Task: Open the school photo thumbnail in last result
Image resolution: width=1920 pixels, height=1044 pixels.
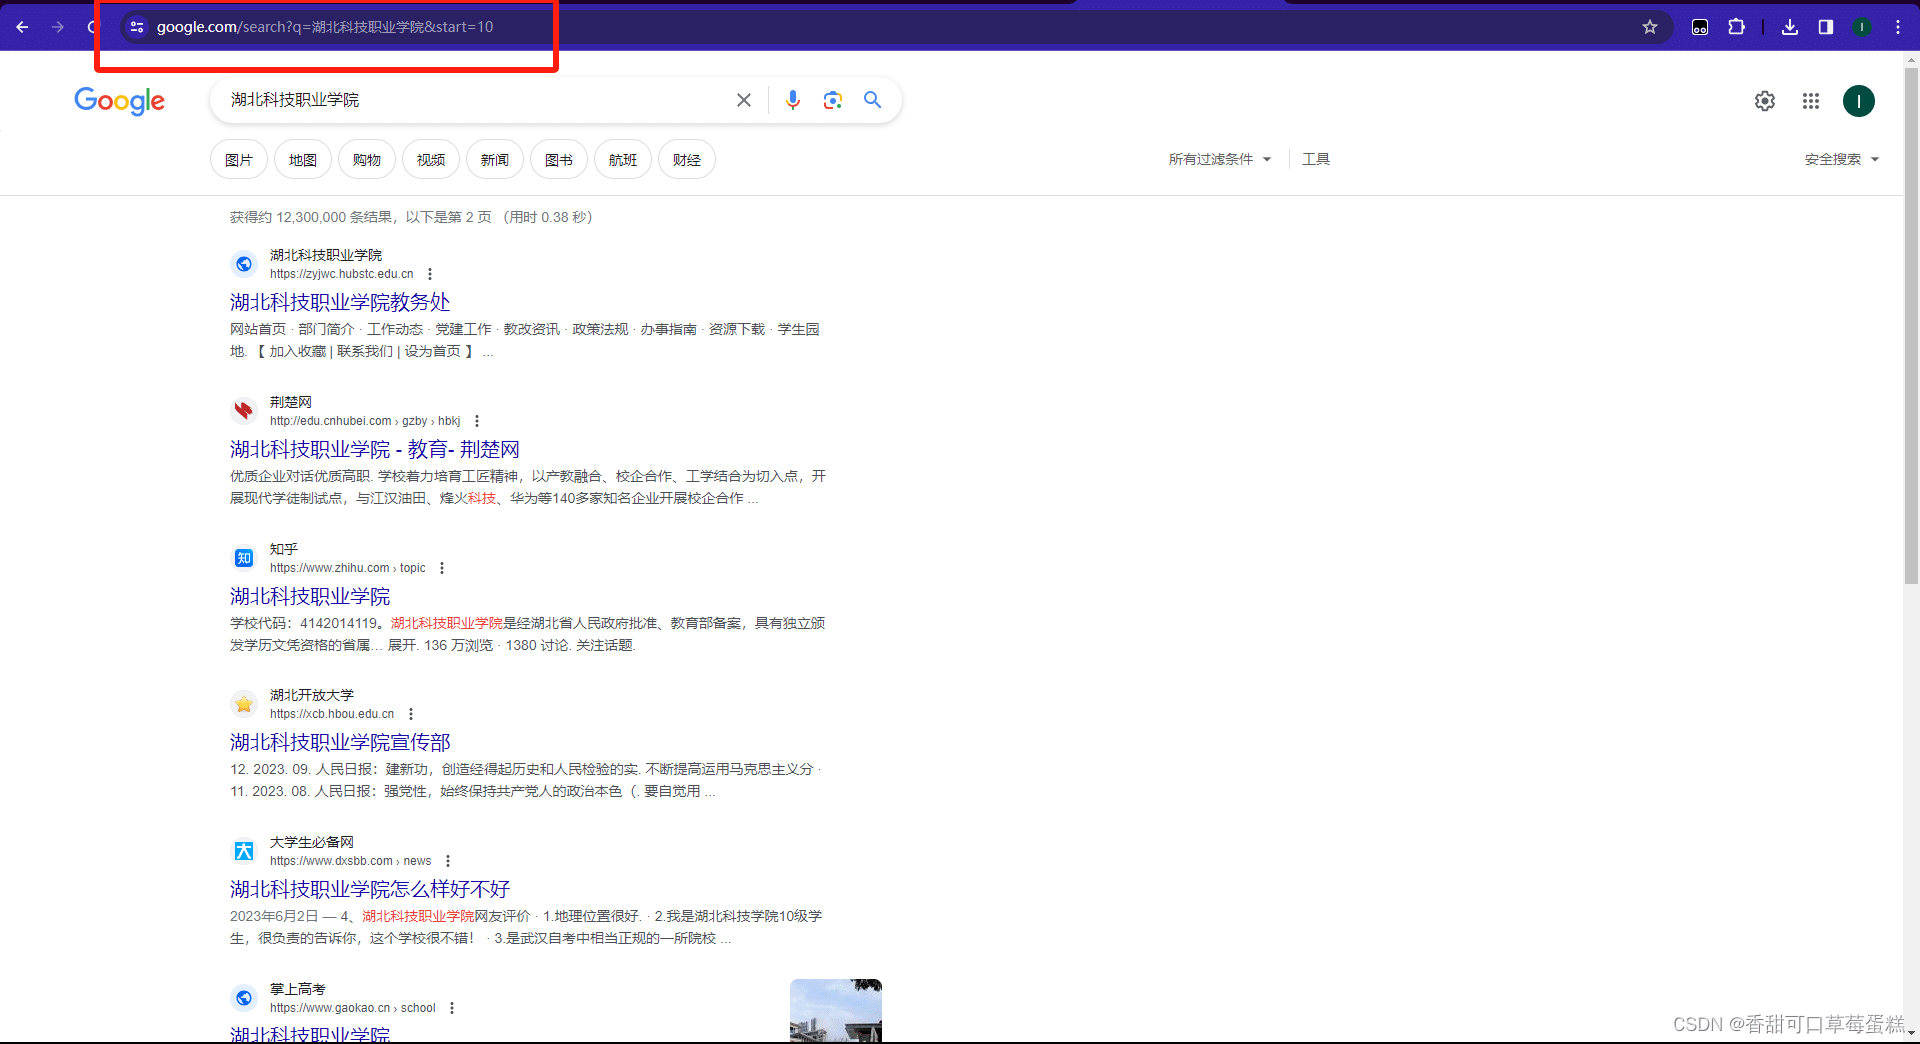Action: 836,1011
